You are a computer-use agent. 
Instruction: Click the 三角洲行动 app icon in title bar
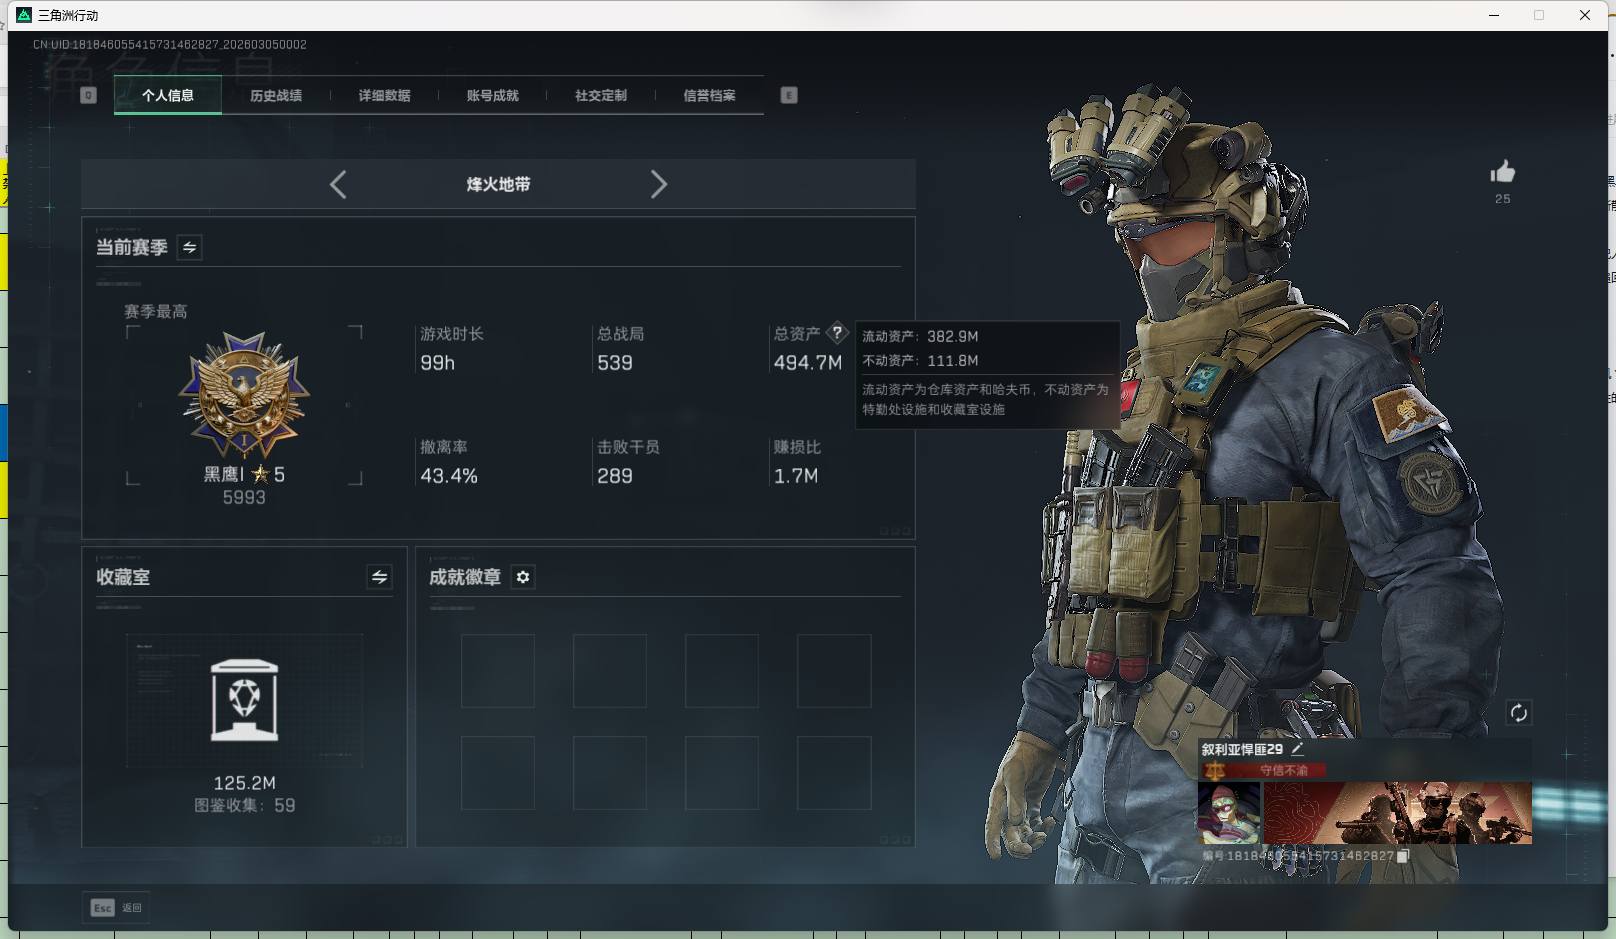[24, 15]
